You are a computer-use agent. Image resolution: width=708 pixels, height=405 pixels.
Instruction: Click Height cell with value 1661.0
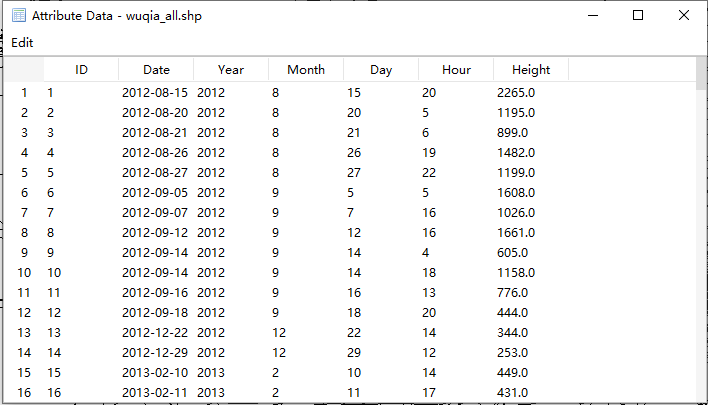tap(516, 233)
